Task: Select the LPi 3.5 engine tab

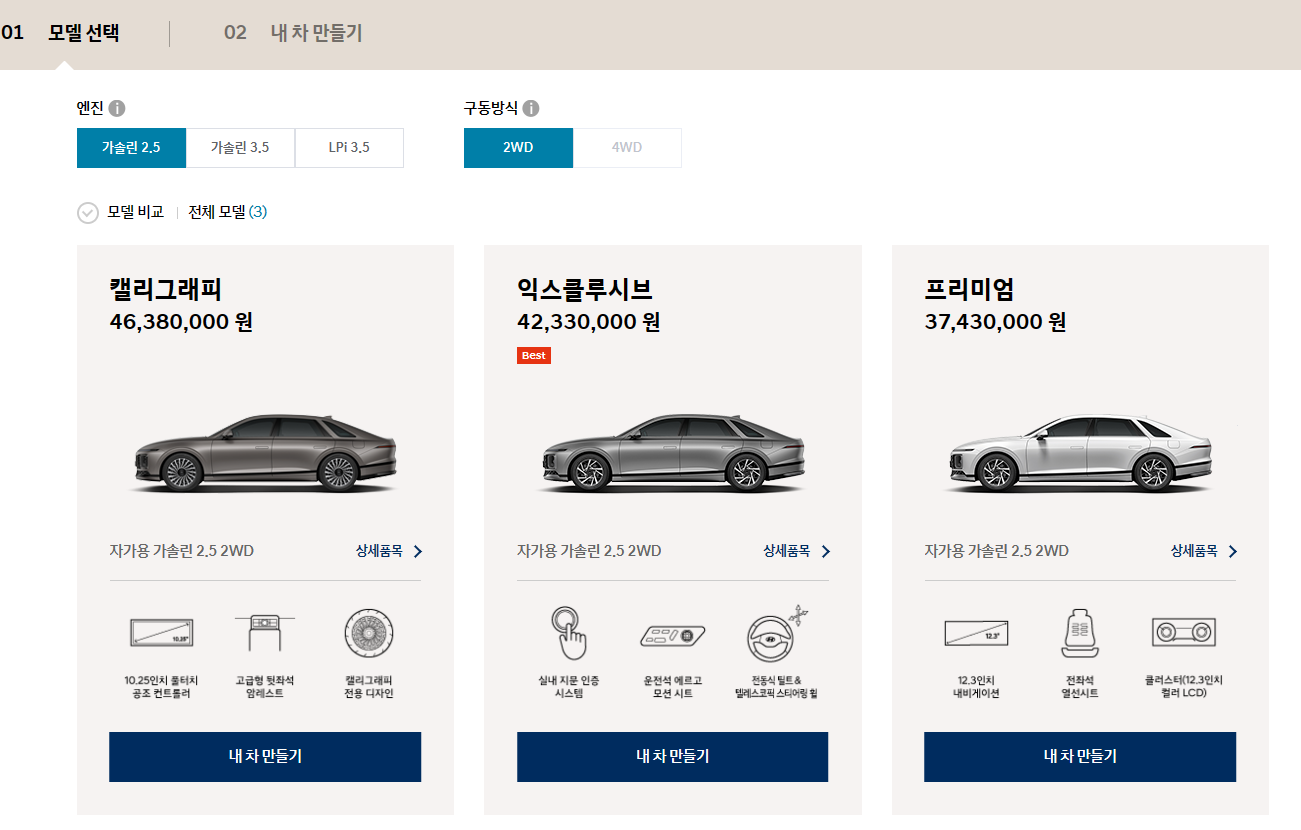Action: coord(349,147)
